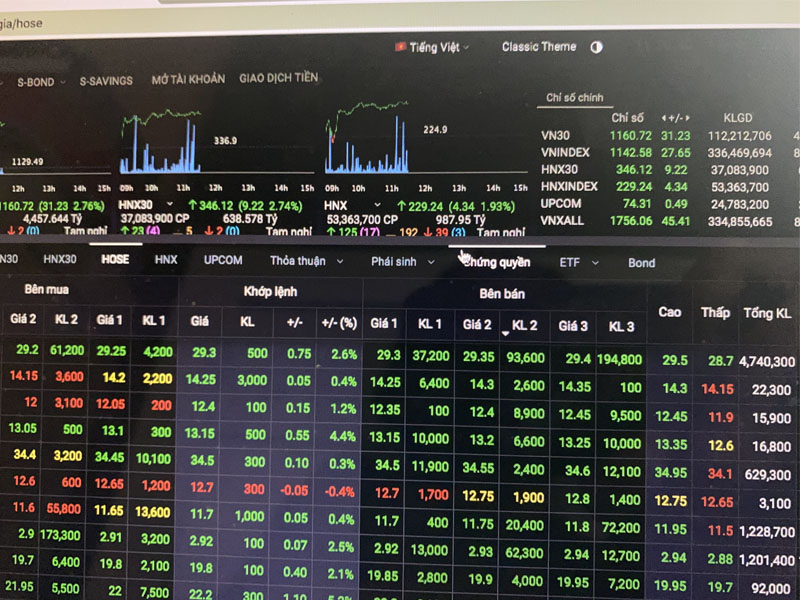Click the browser address bar URL
Viewport: 800px width, 600px height.
click(21, 23)
